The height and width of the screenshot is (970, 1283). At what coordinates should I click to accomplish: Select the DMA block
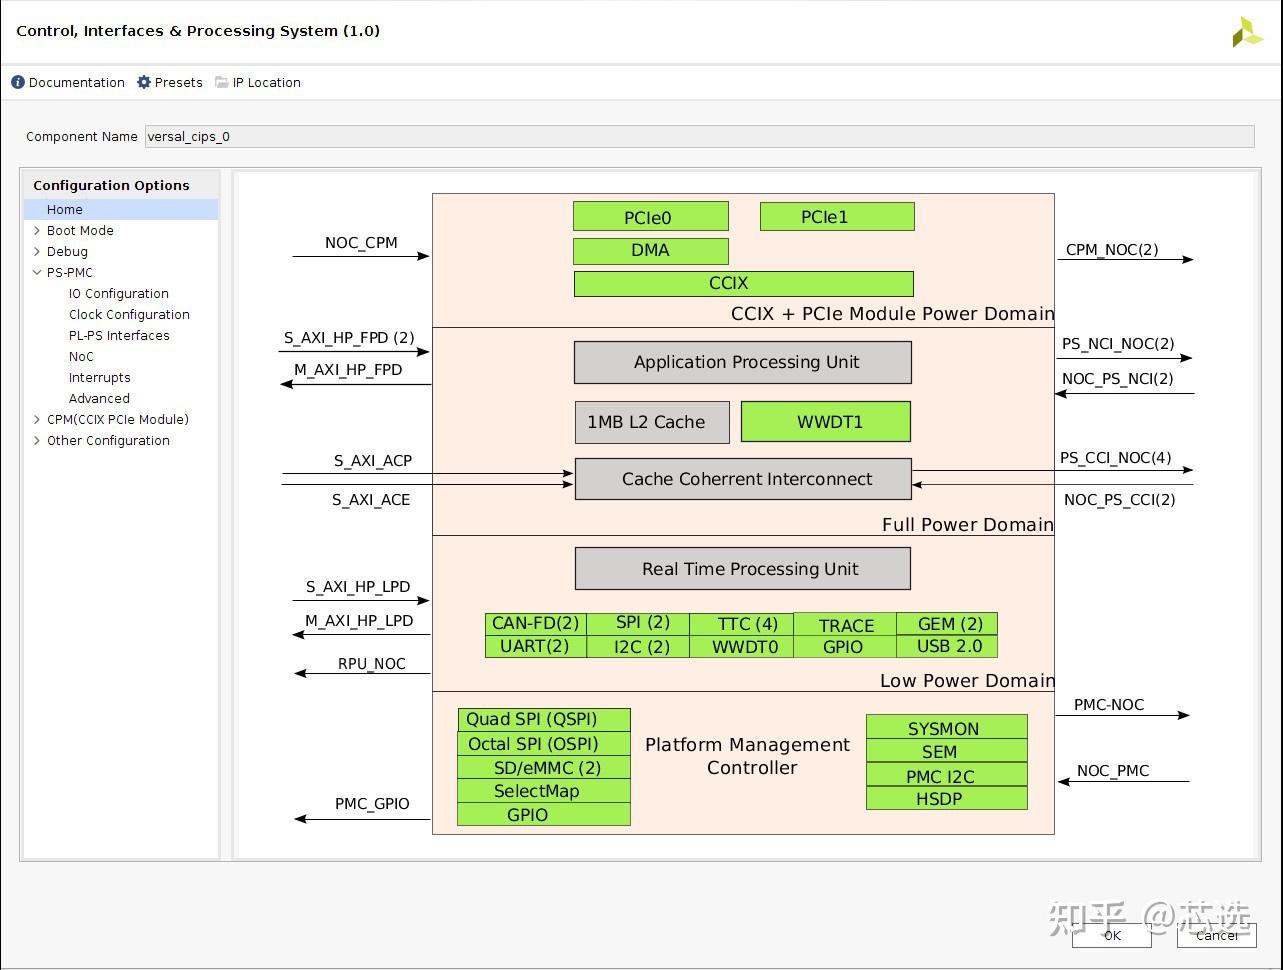pyautogui.click(x=650, y=250)
